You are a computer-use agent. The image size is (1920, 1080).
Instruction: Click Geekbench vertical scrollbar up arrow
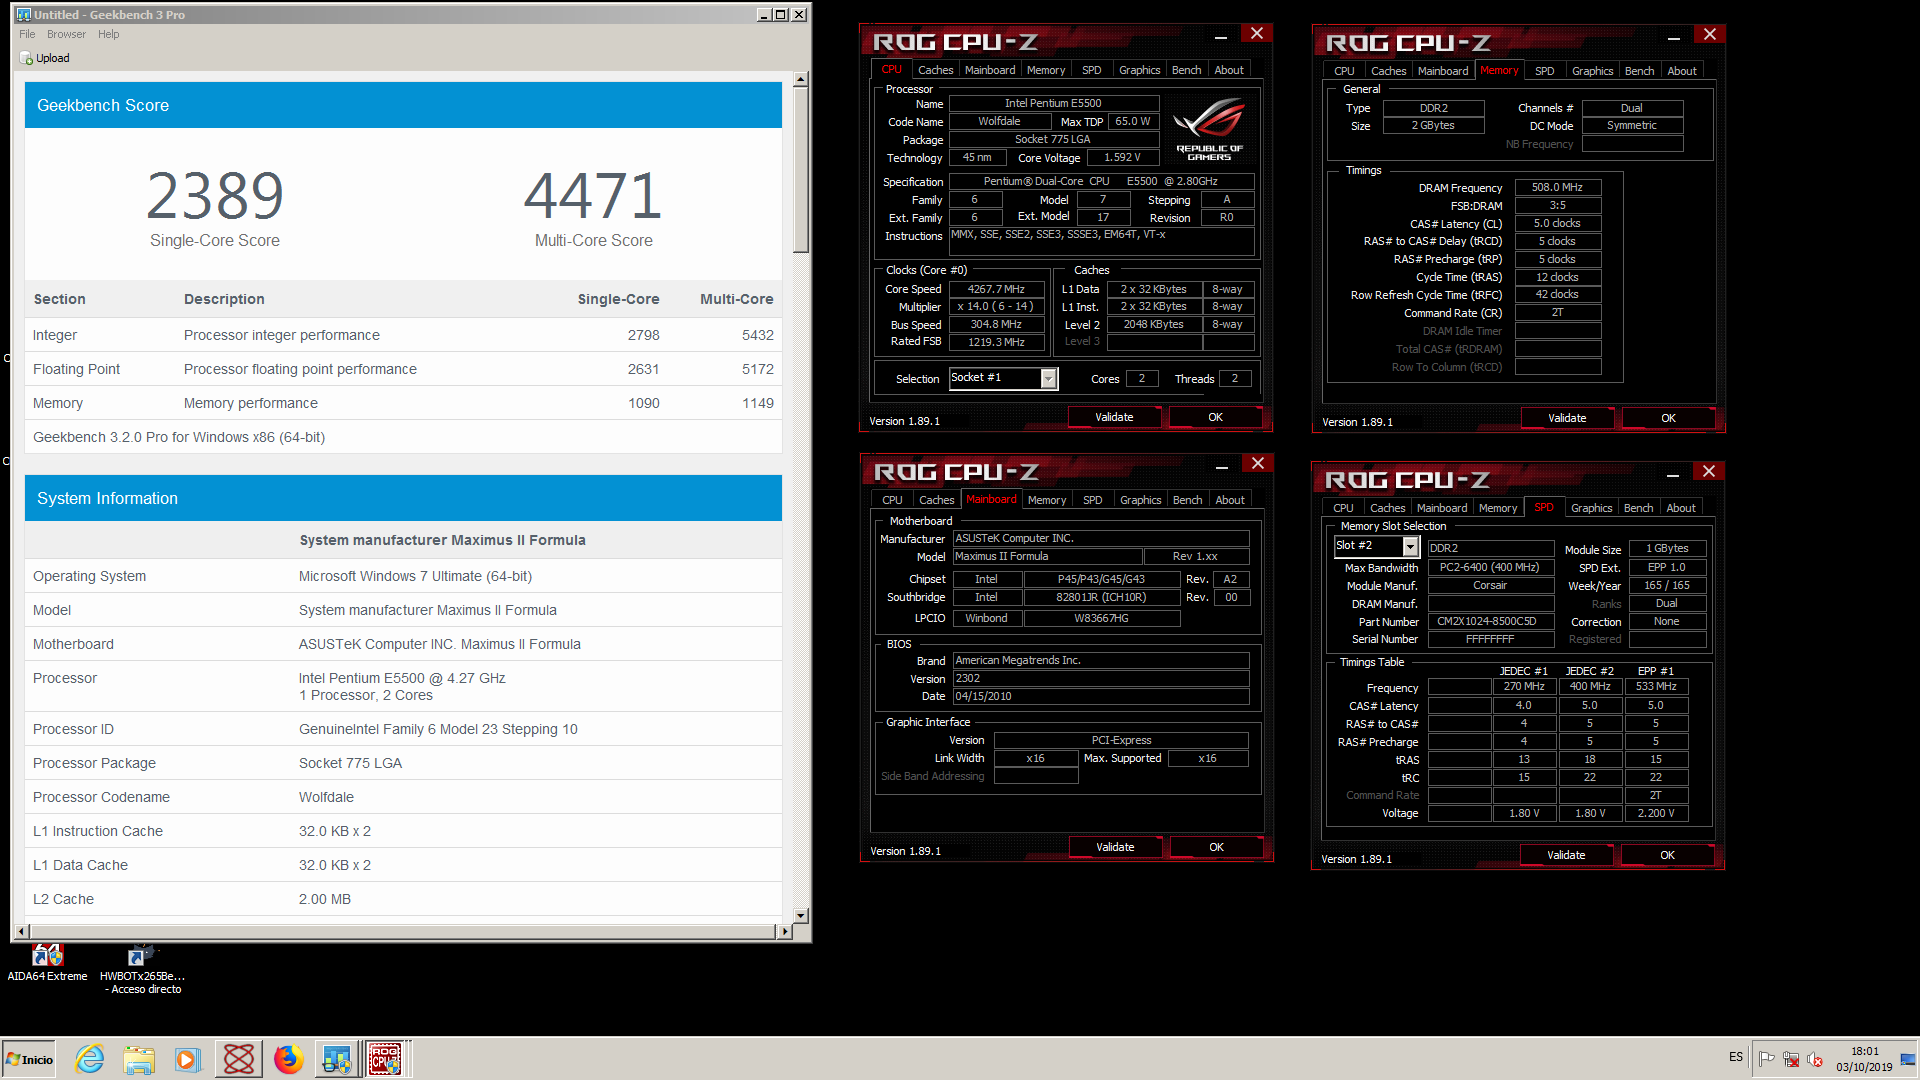click(800, 79)
